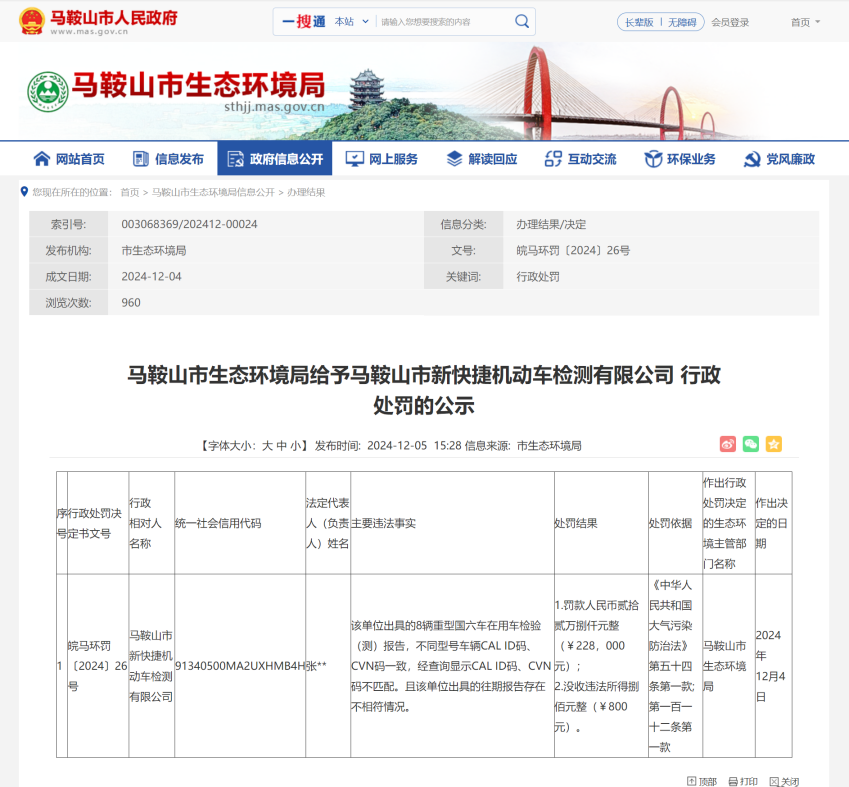Toggle 长辈版 mode
This screenshot has width=849, height=787.
(639, 22)
